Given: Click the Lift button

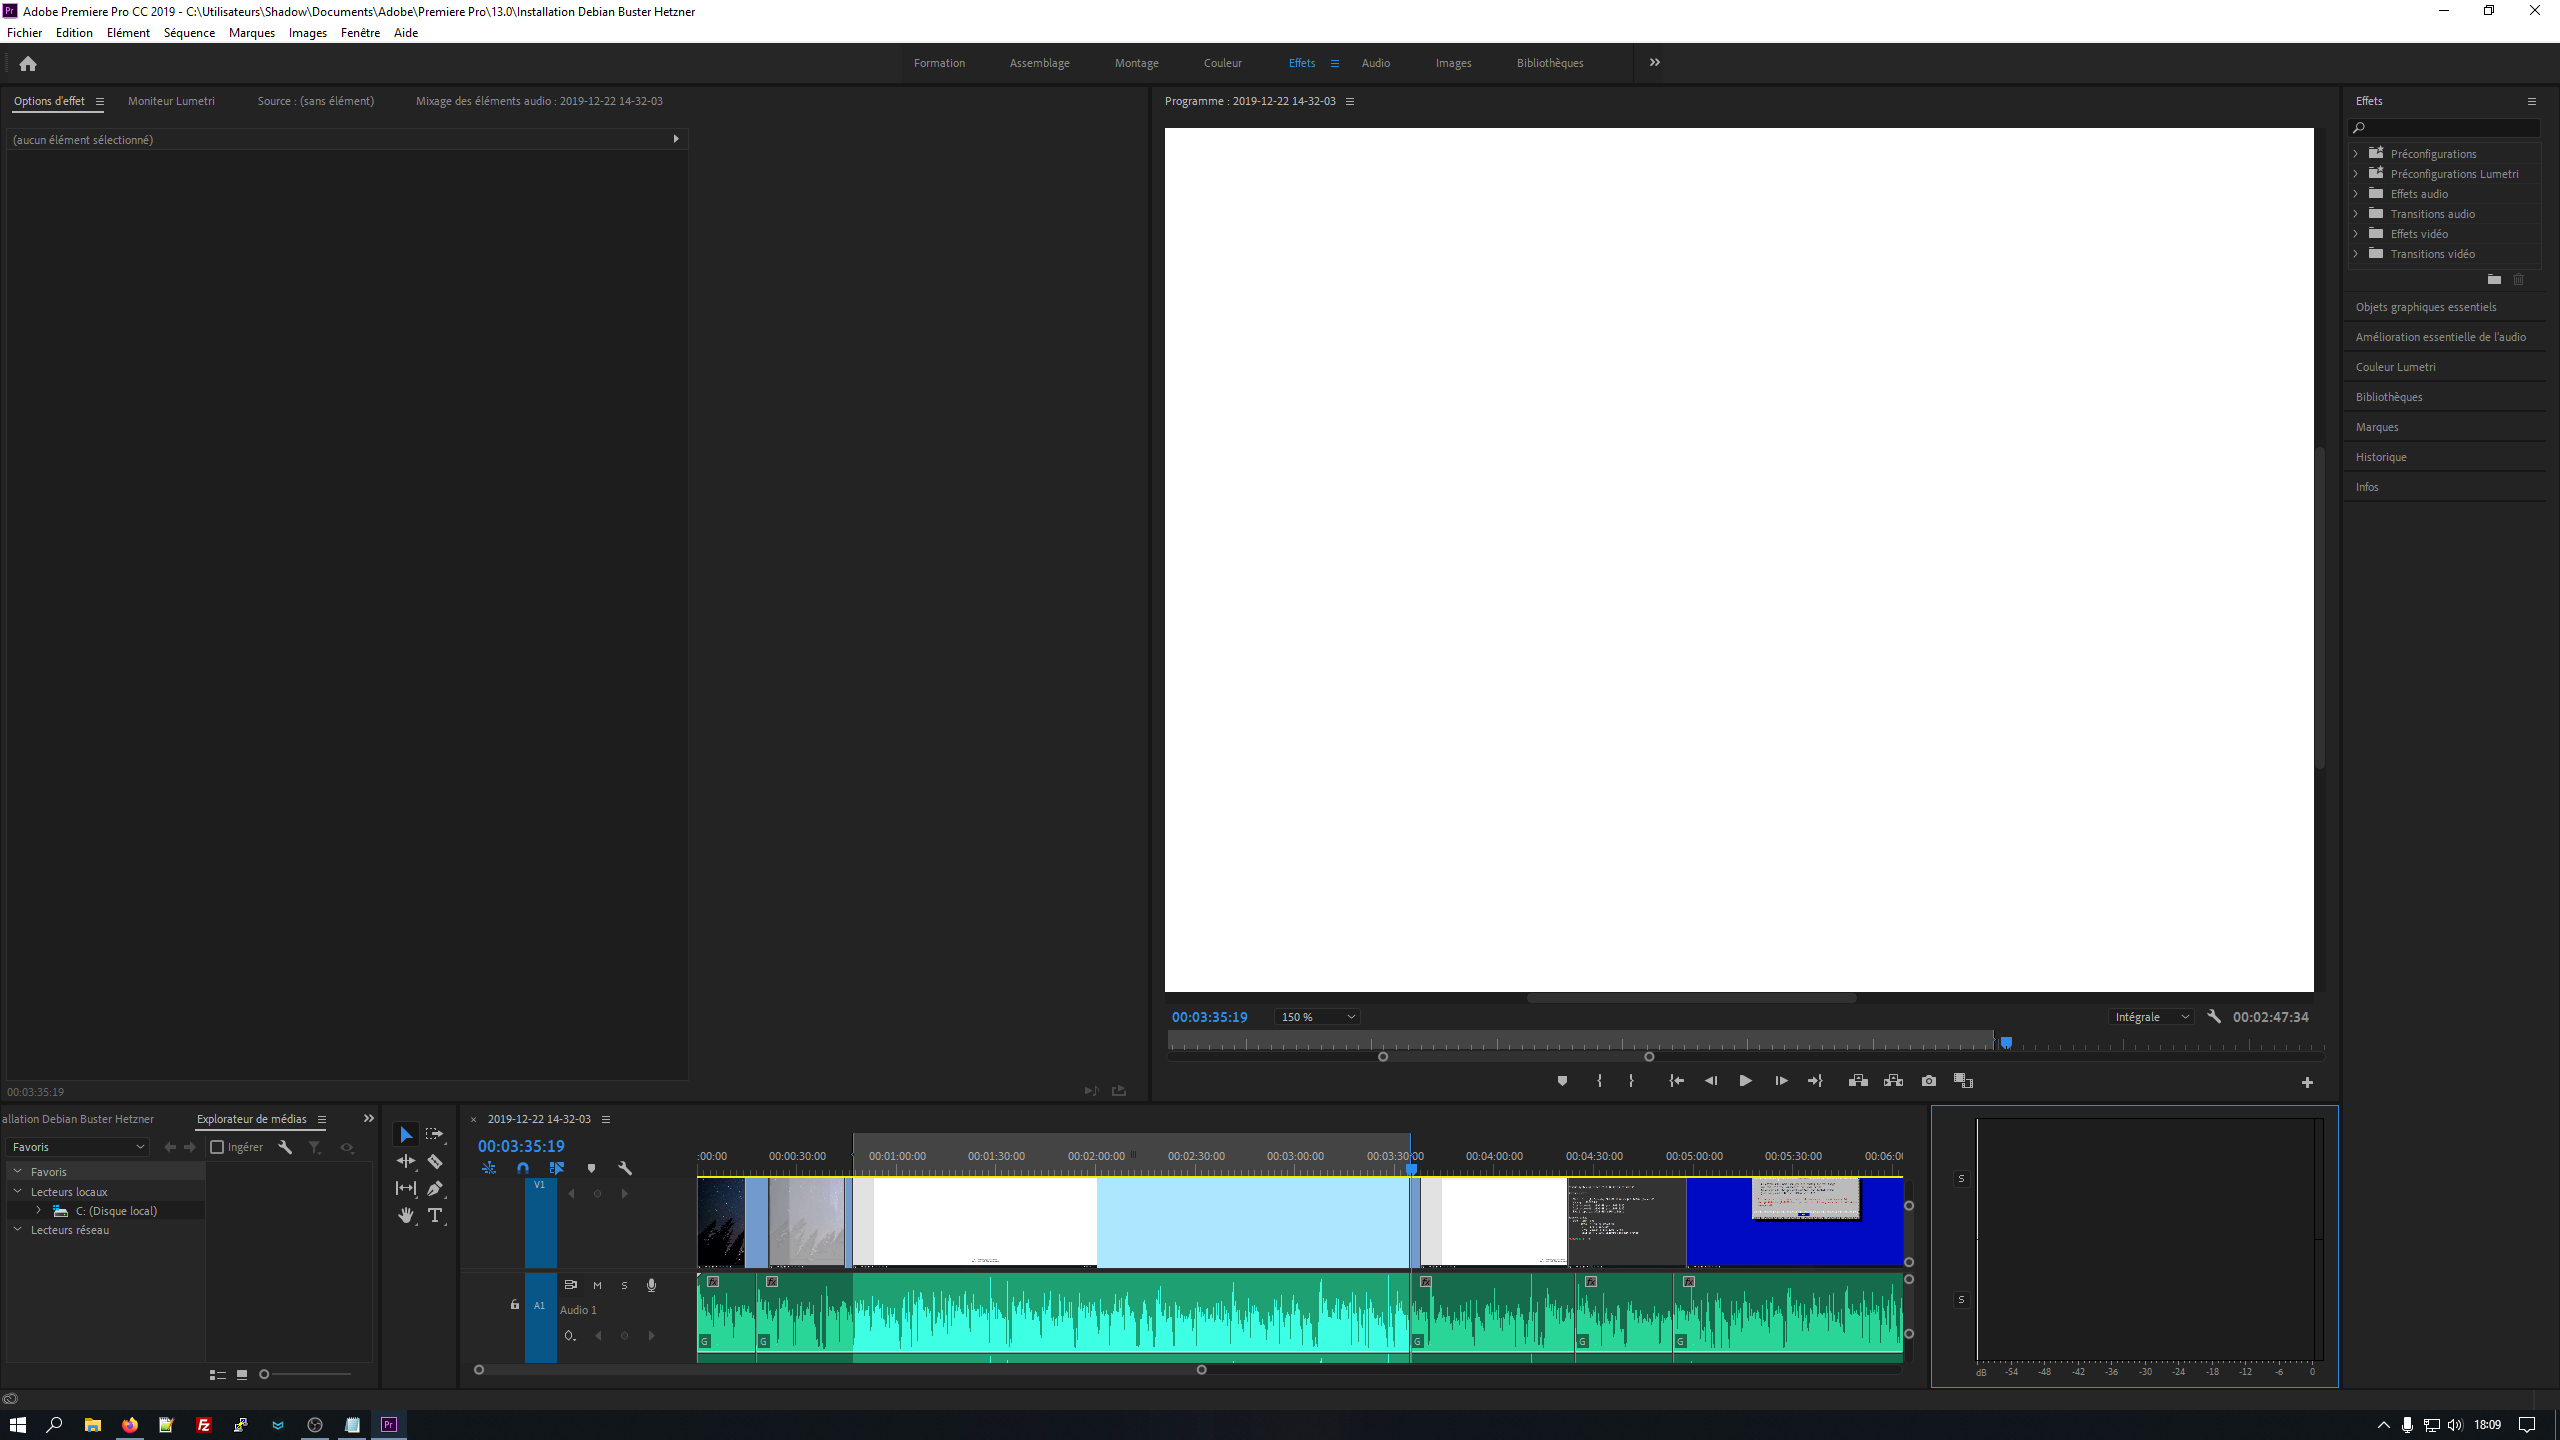Looking at the screenshot, I should point(1858,1081).
